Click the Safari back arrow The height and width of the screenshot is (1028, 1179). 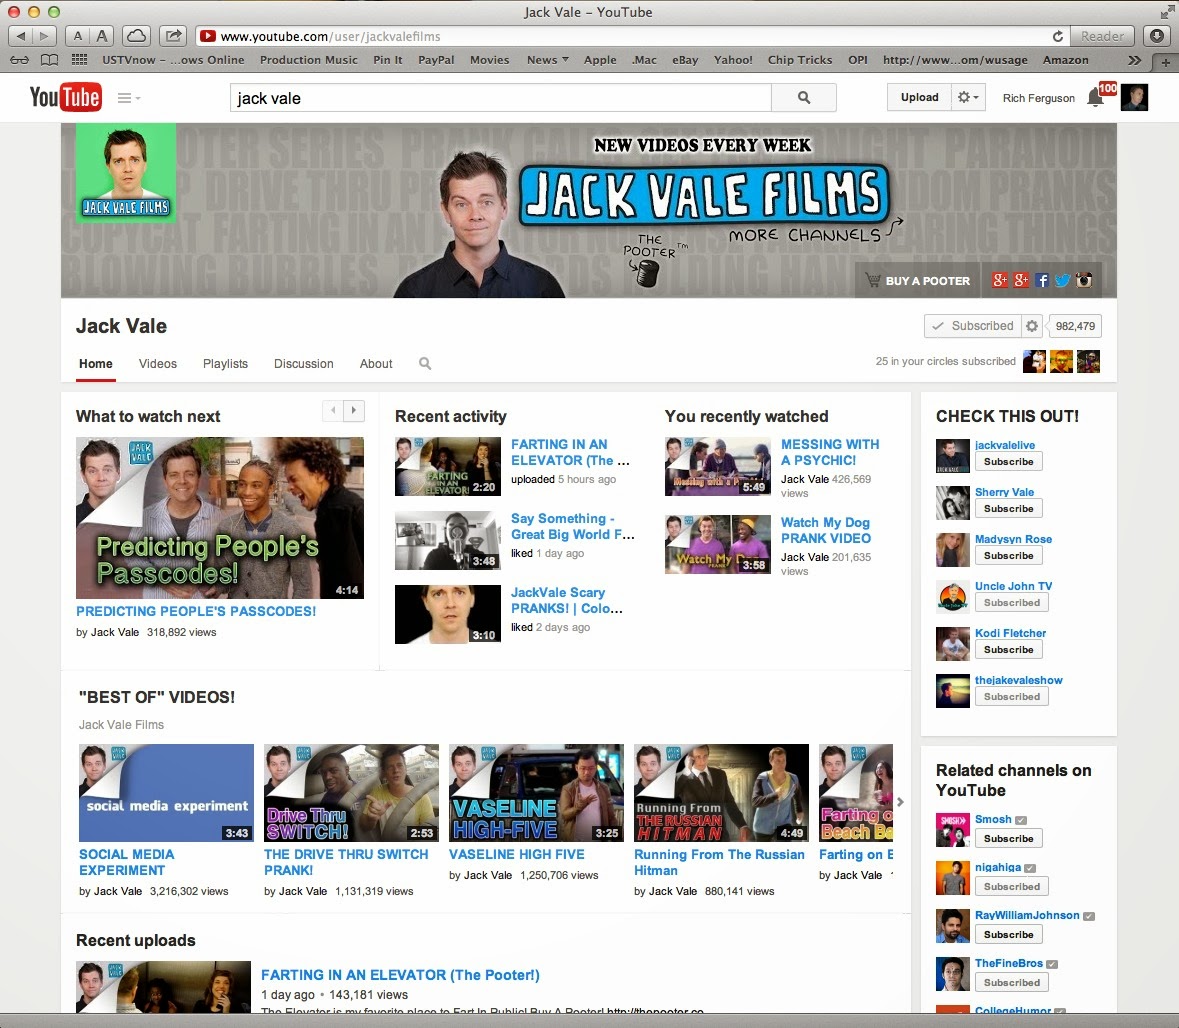coord(20,36)
